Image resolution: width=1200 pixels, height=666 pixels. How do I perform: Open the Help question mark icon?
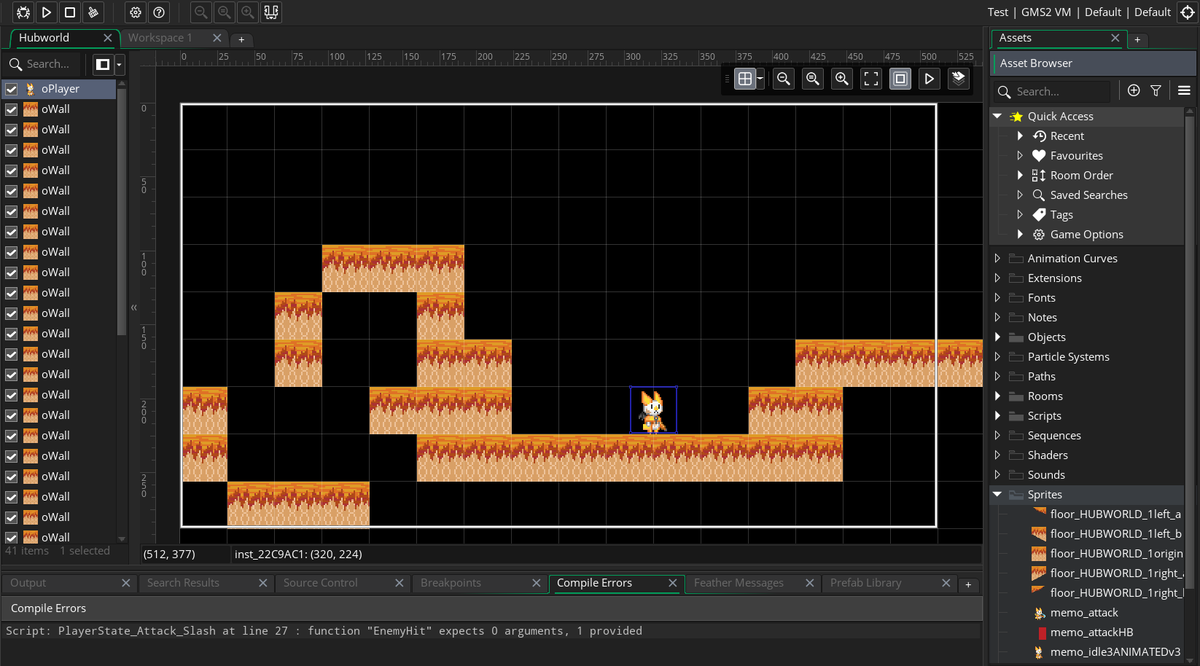pyautogui.click(x=158, y=12)
